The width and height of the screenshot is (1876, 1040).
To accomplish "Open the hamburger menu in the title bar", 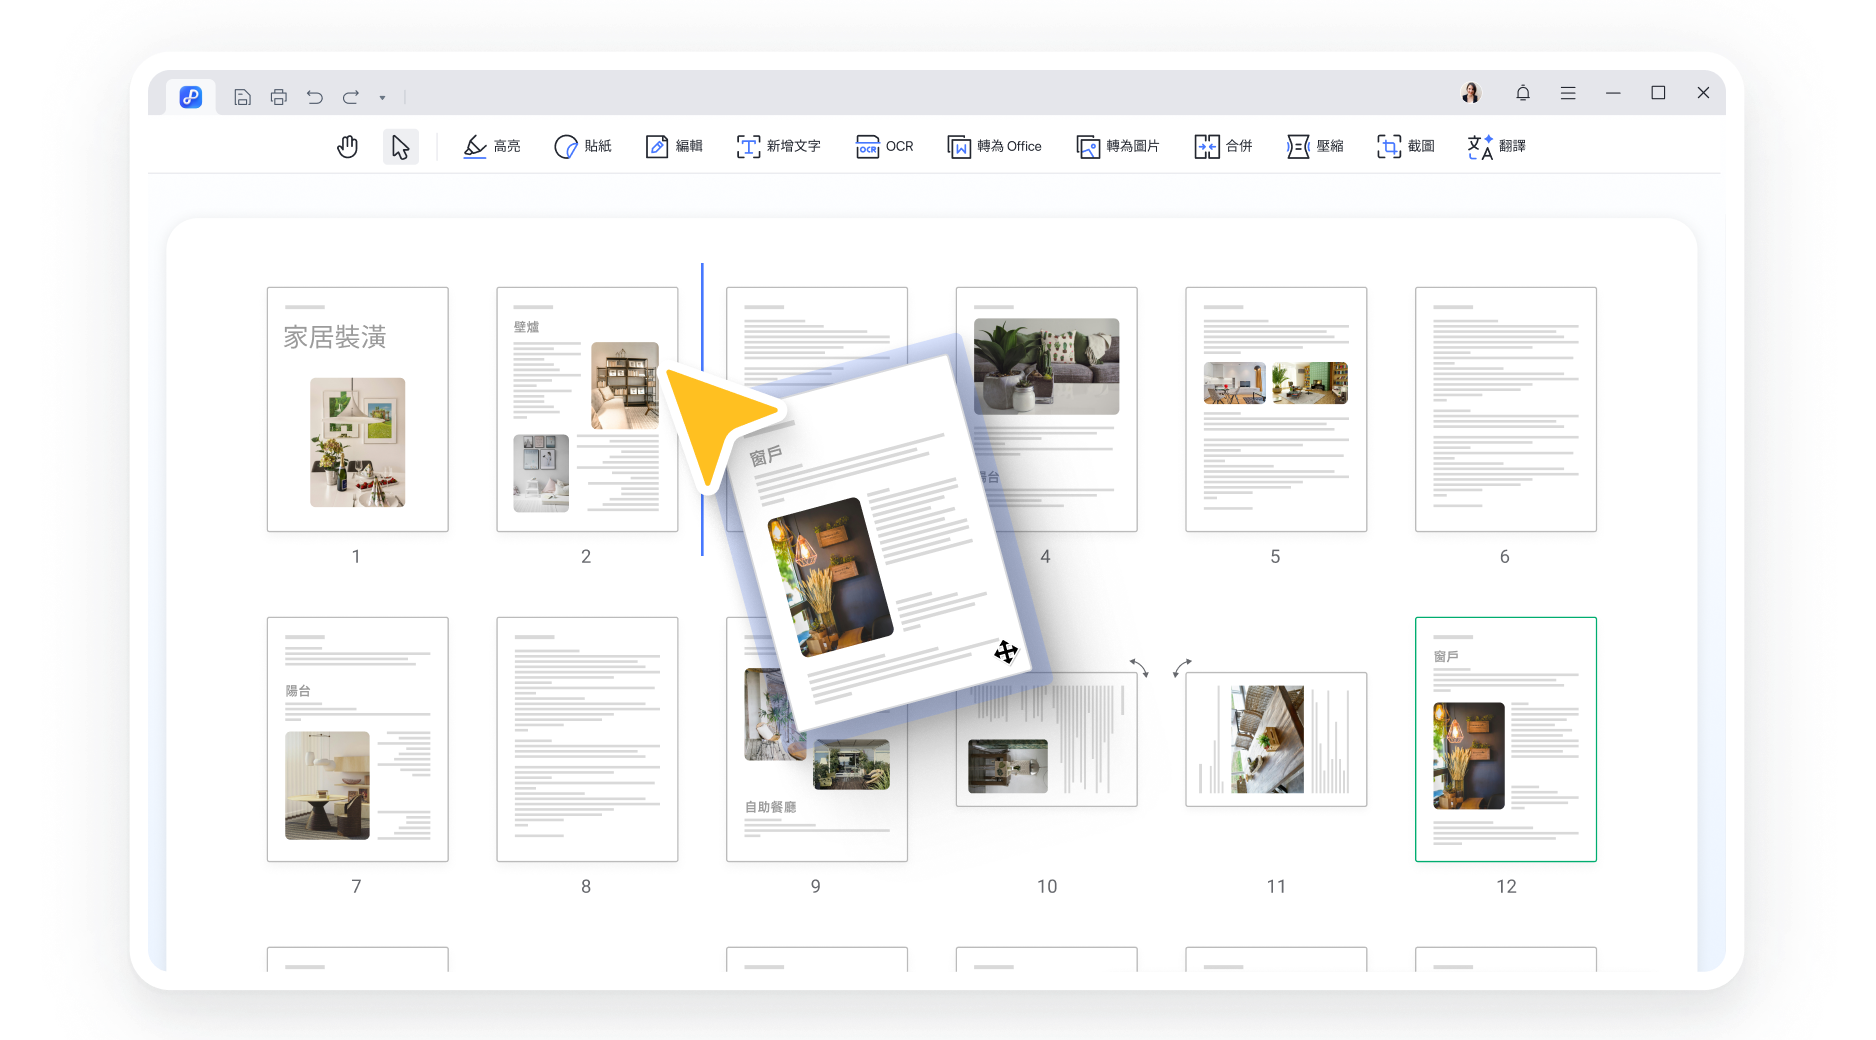I will (1568, 93).
